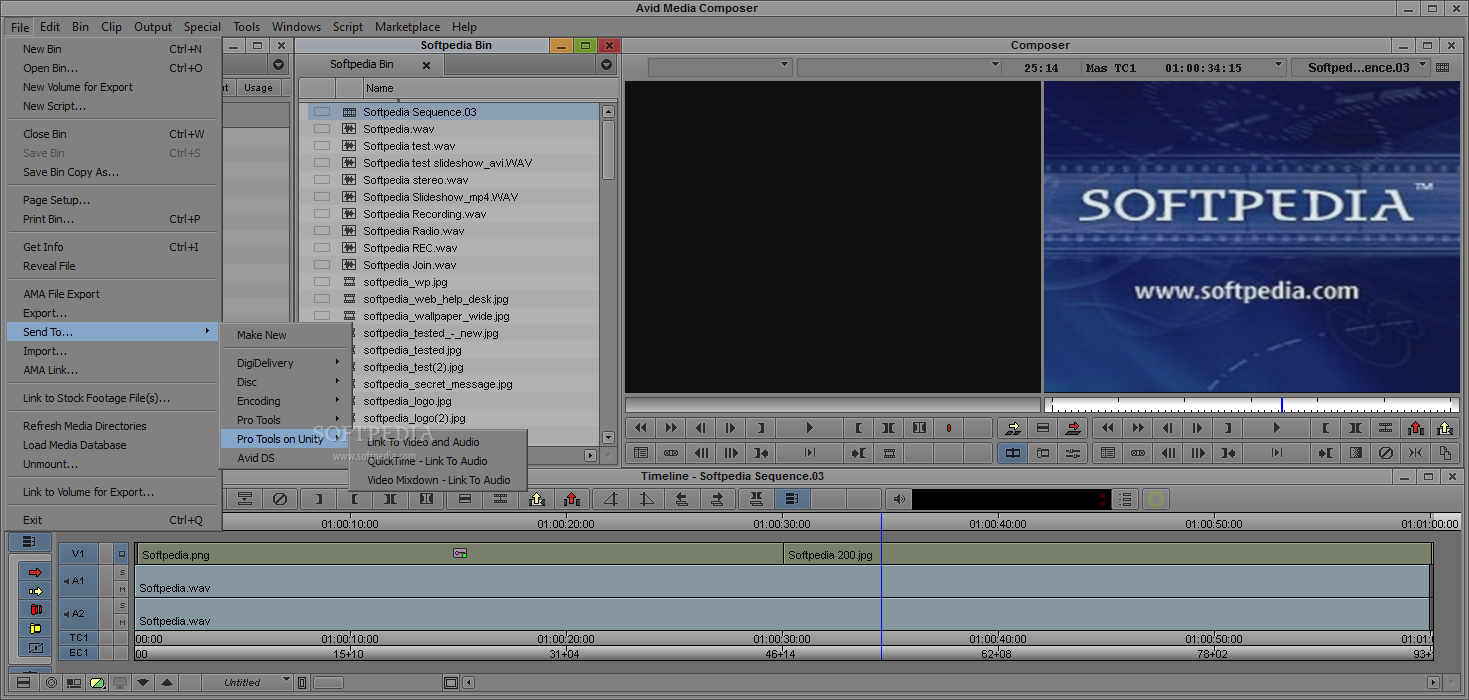The width and height of the screenshot is (1469, 700).
Task: Click the red Lift icon in timeline toolbar
Action: pyautogui.click(x=571, y=499)
